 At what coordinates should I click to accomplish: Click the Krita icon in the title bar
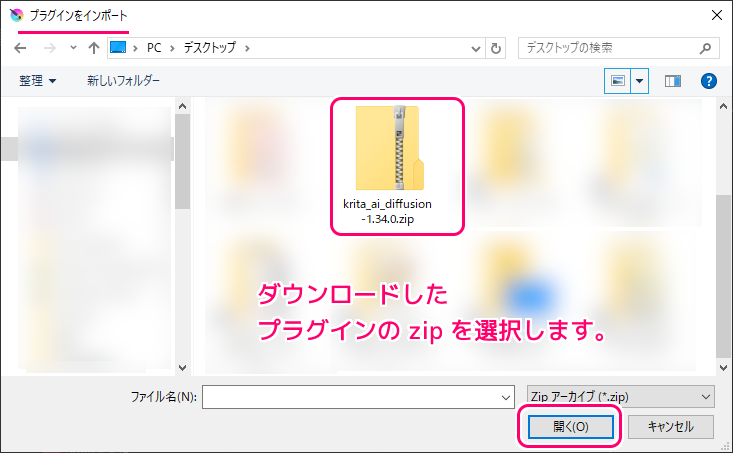pos(16,15)
